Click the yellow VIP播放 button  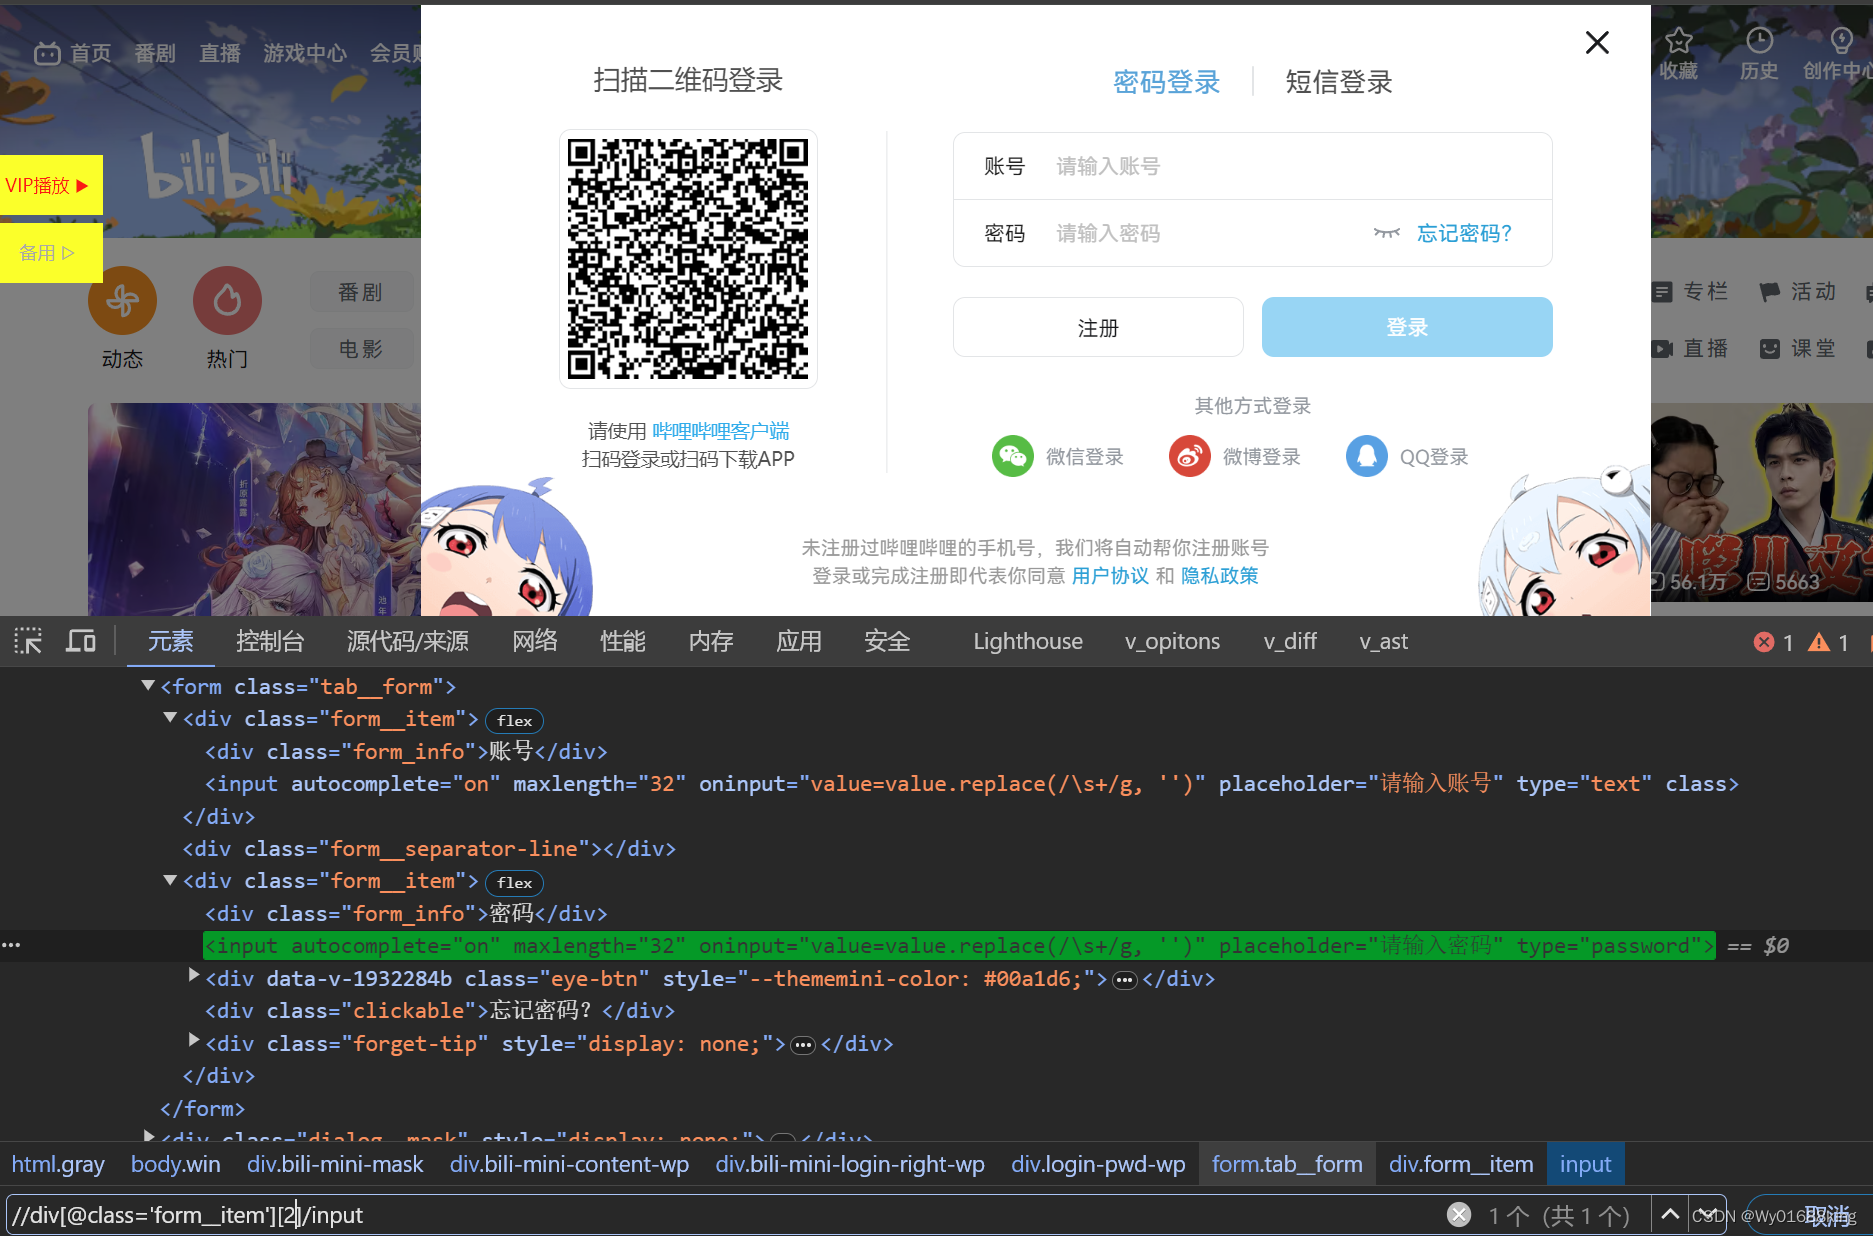(51, 185)
